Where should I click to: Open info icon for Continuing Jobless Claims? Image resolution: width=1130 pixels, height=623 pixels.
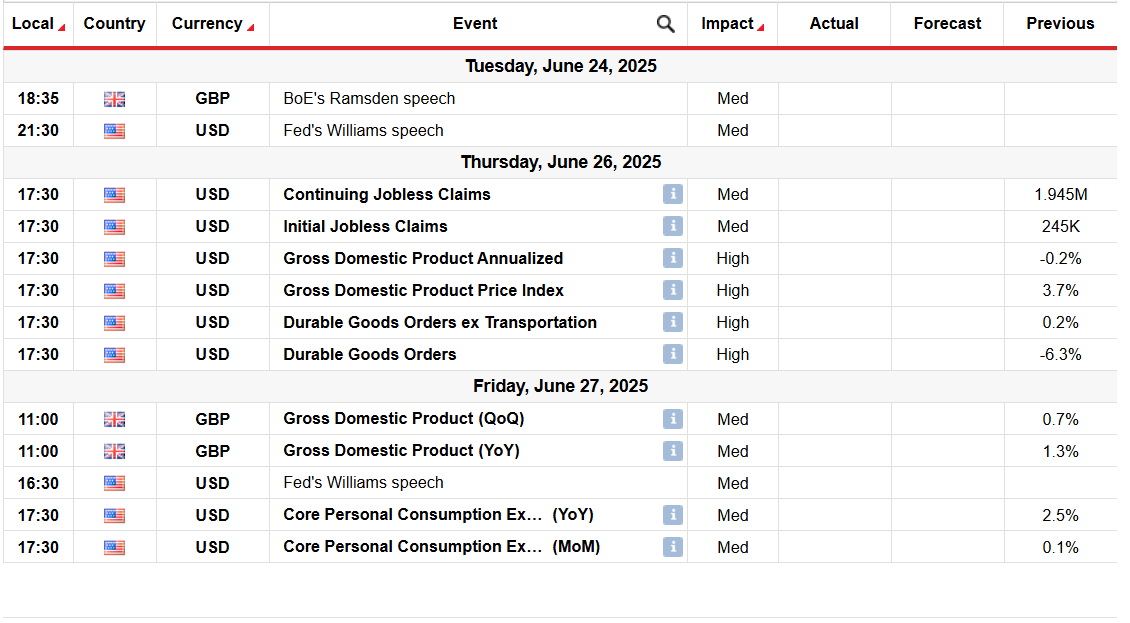point(672,195)
